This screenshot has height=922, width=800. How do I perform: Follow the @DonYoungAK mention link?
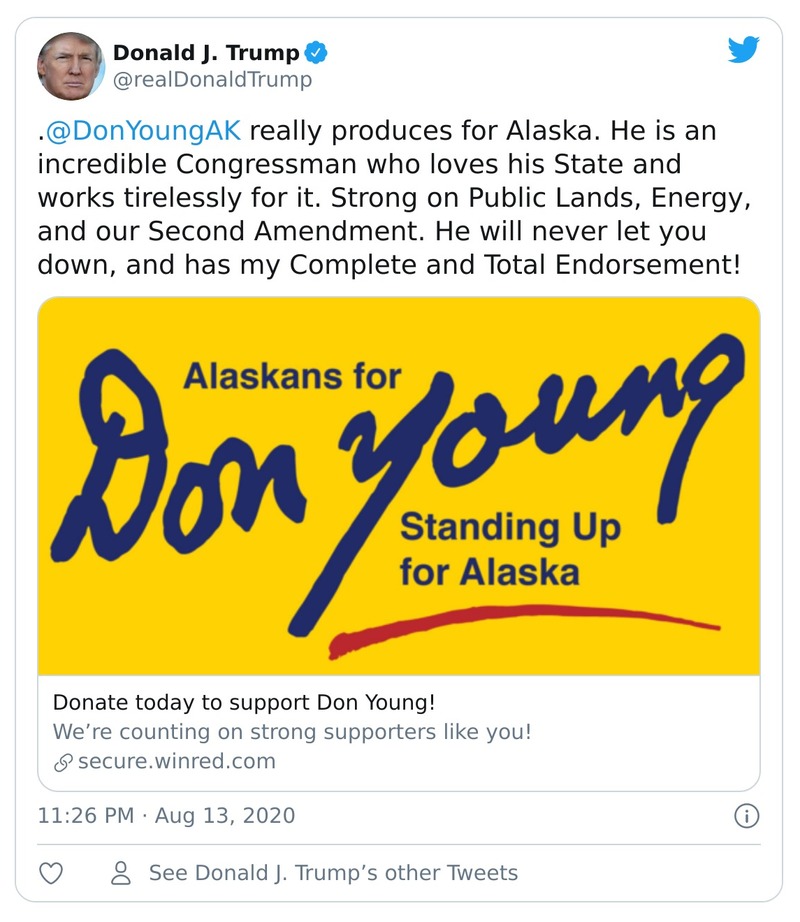(x=143, y=133)
